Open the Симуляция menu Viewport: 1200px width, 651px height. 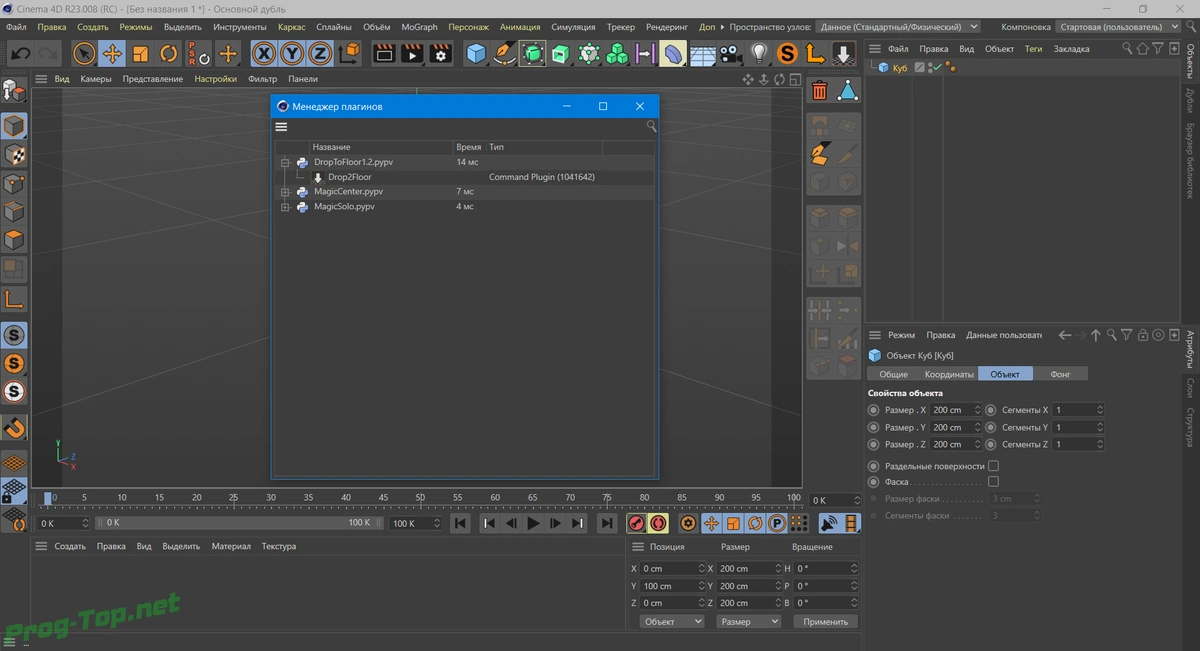[573, 27]
